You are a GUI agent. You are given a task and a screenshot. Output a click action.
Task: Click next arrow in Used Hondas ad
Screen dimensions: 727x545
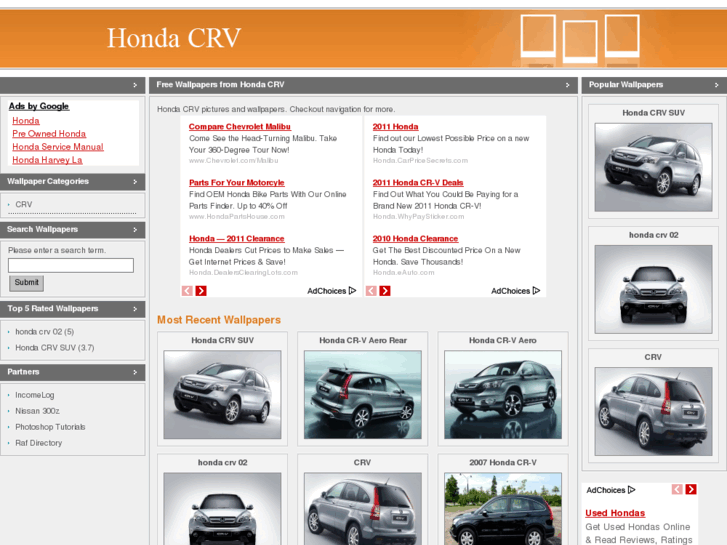[691, 489]
